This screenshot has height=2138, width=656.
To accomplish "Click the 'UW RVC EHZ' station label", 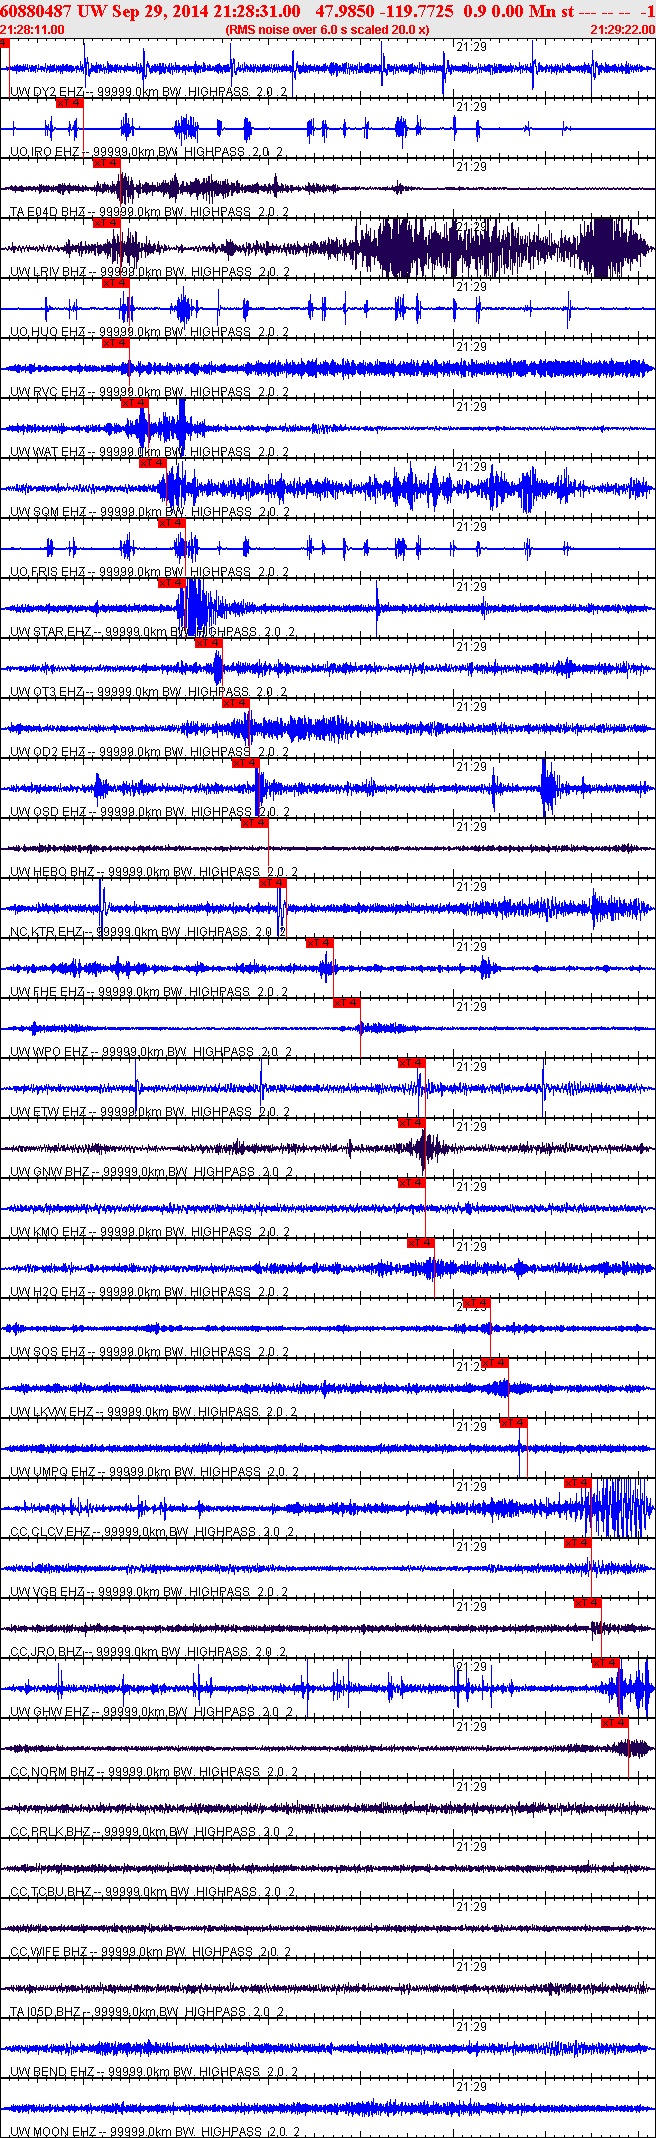I will 48,392.
